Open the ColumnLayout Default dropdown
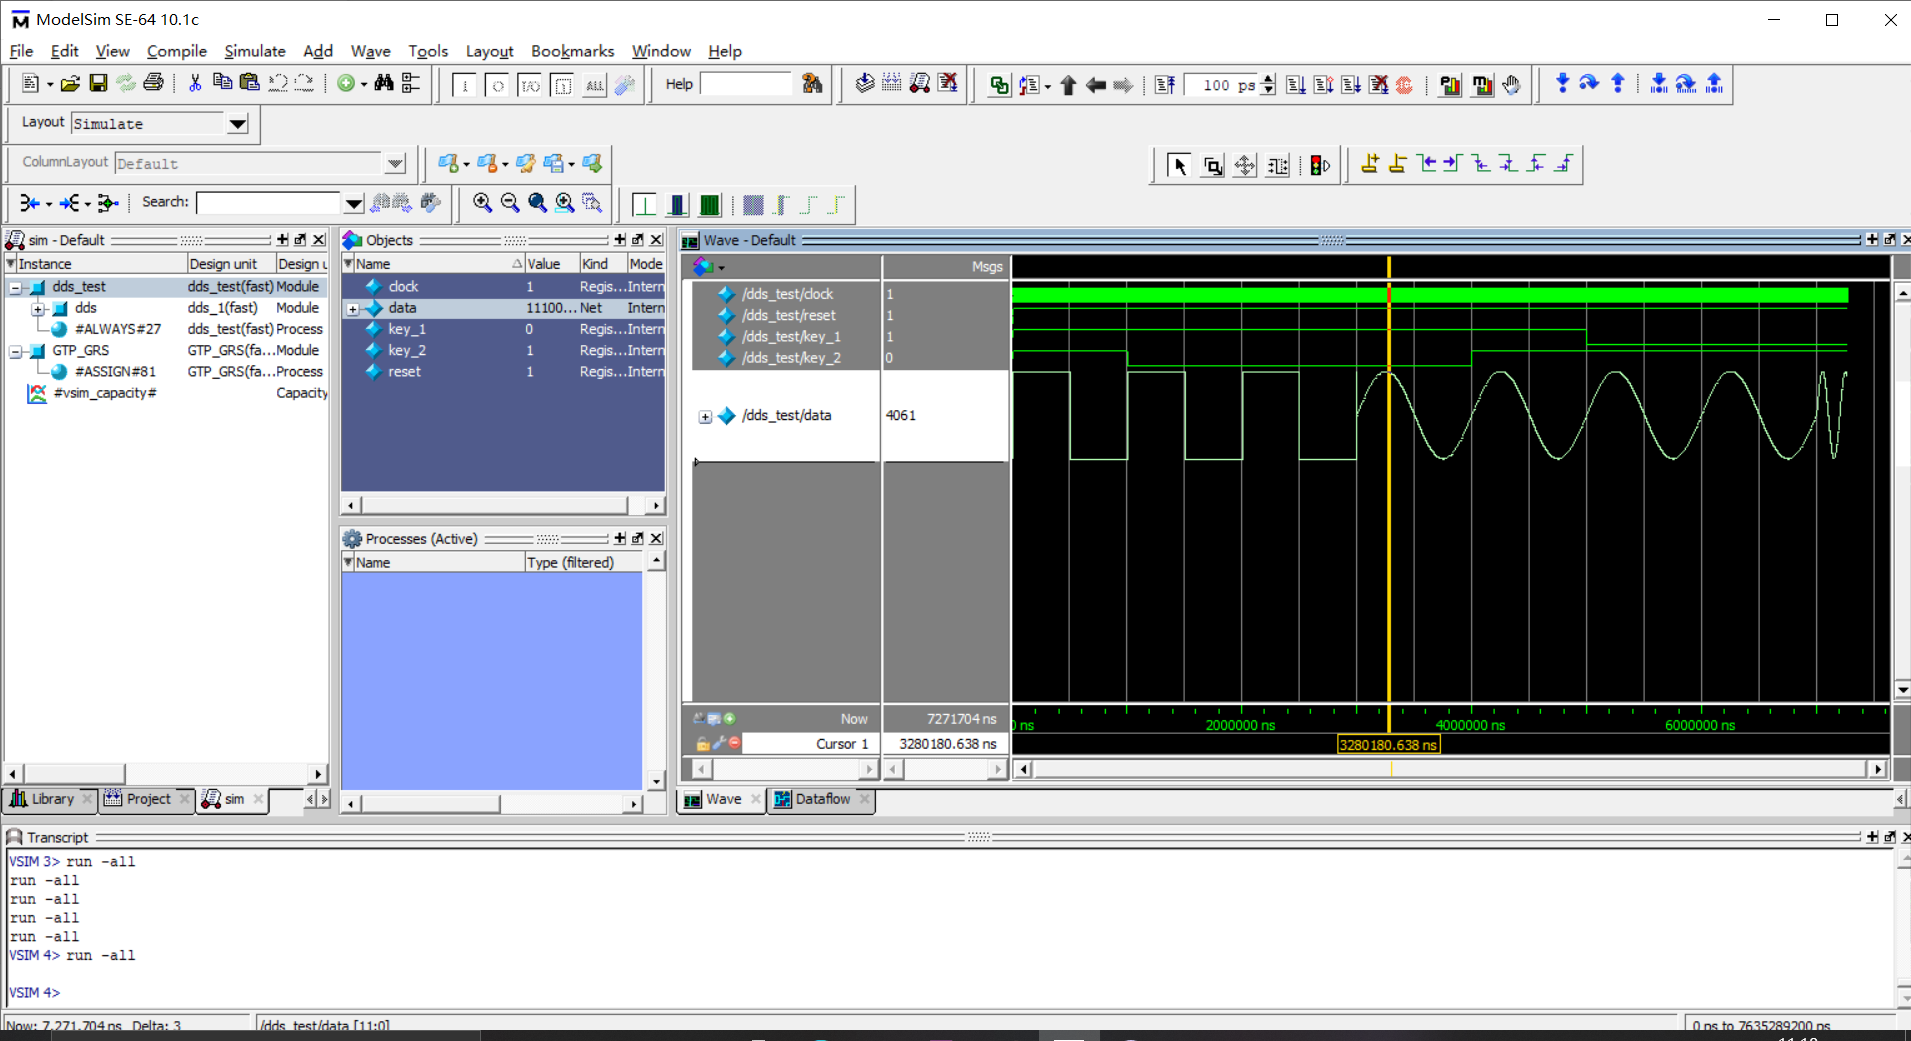Viewport: 1911px width, 1041px height. coord(396,162)
